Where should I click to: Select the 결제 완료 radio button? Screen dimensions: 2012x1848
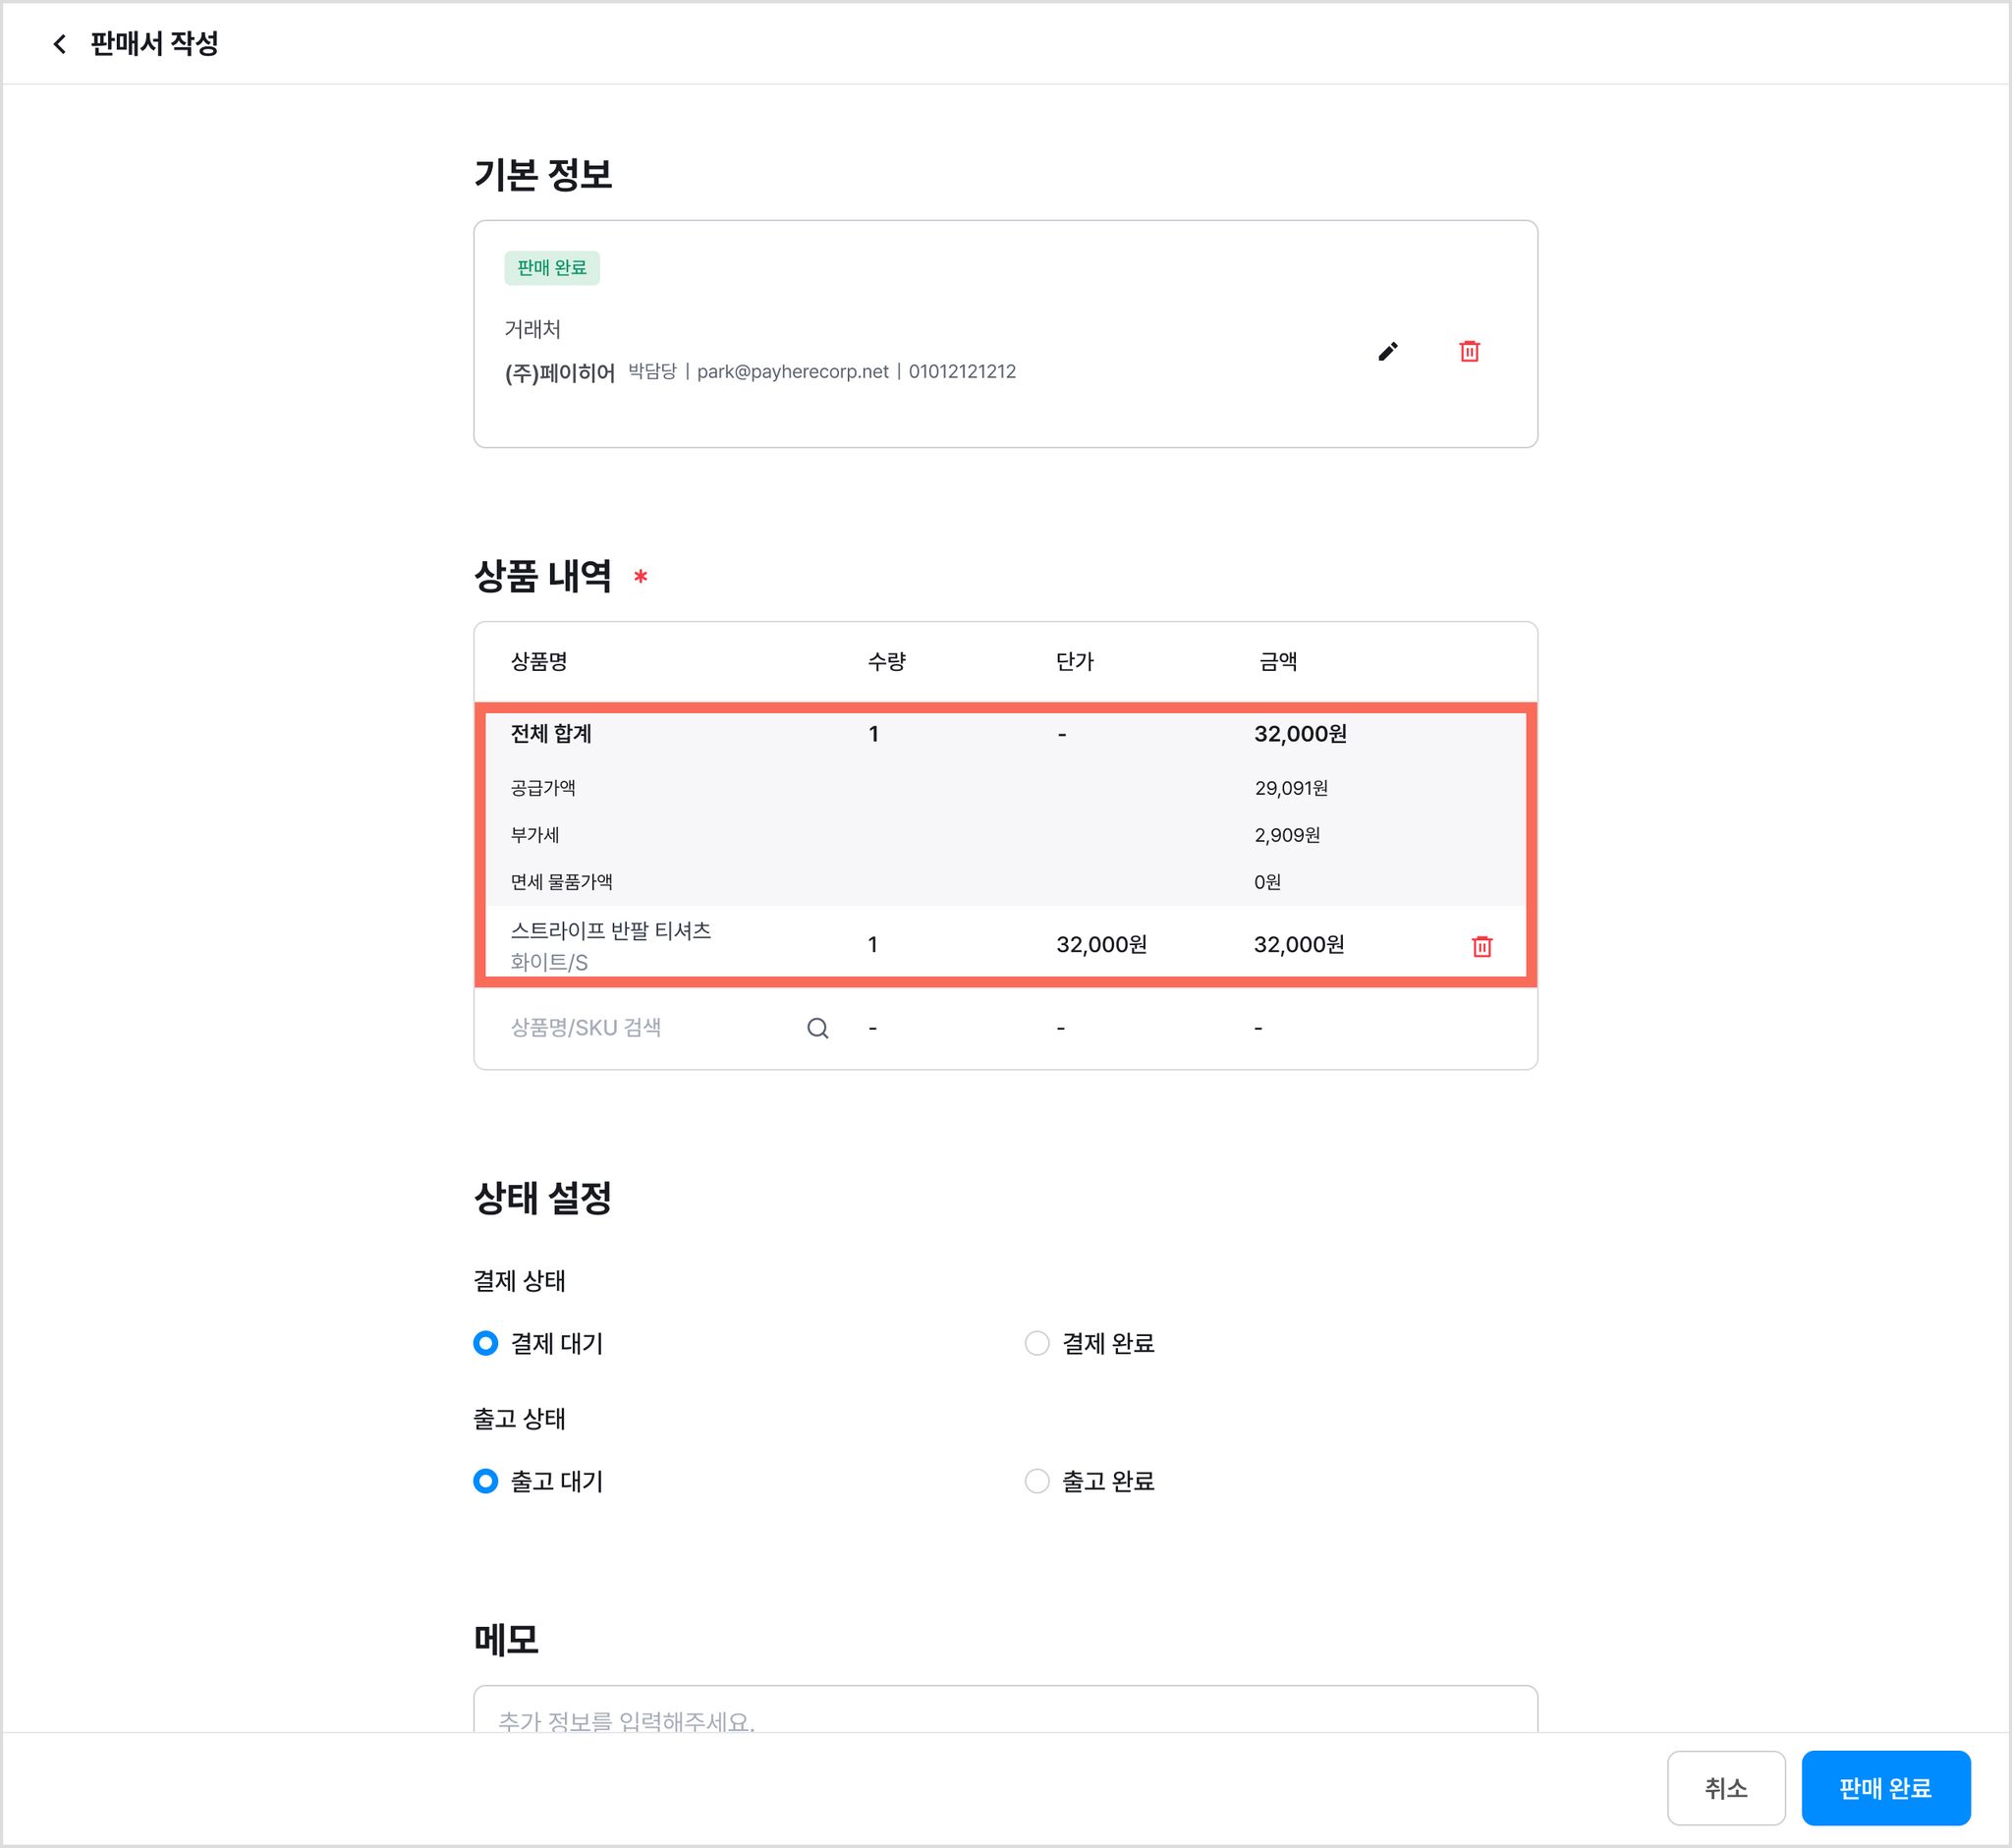pyautogui.click(x=1037, y=1343)
